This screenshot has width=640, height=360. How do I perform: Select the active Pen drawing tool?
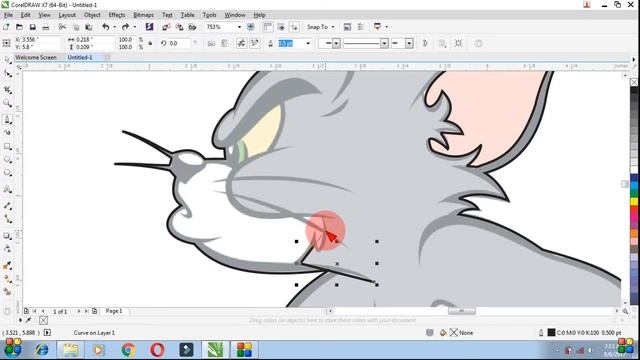(x=7, y=119)
